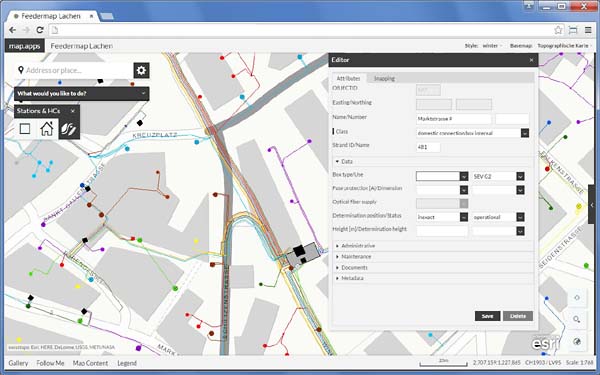Click the map zoom magnifier button

point(577,319)
